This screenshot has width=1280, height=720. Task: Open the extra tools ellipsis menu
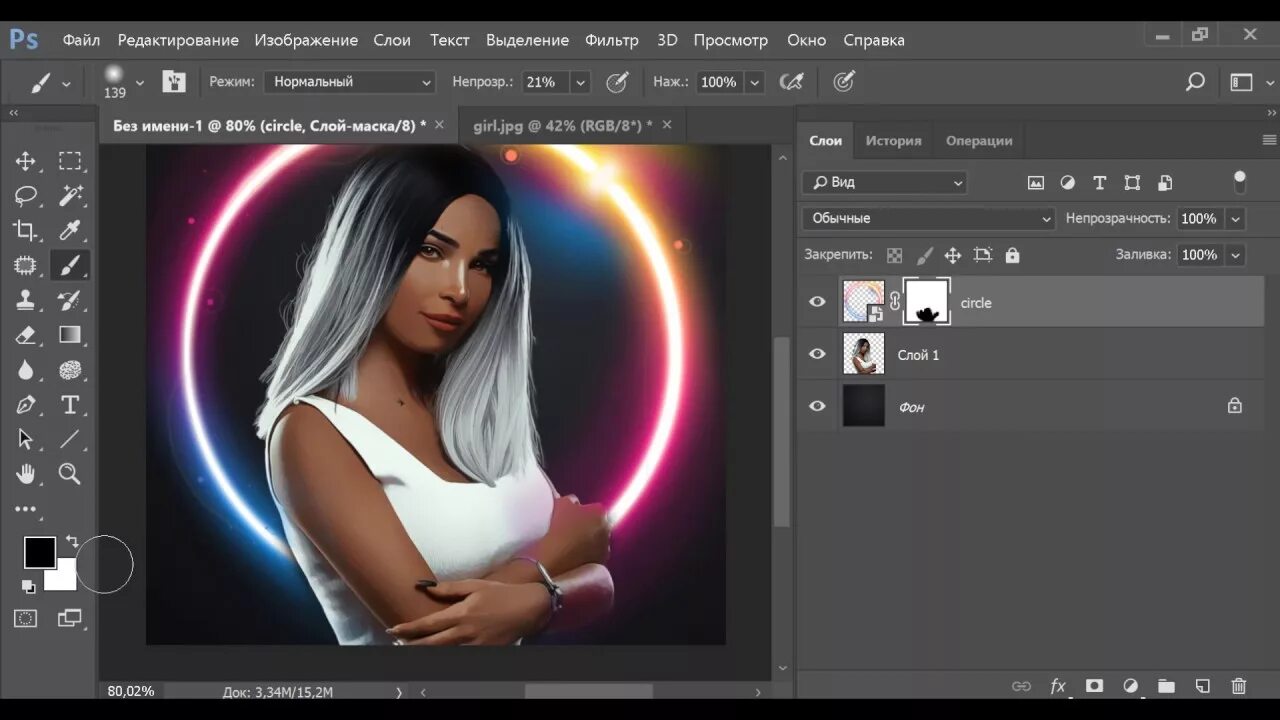pos(26,509)
